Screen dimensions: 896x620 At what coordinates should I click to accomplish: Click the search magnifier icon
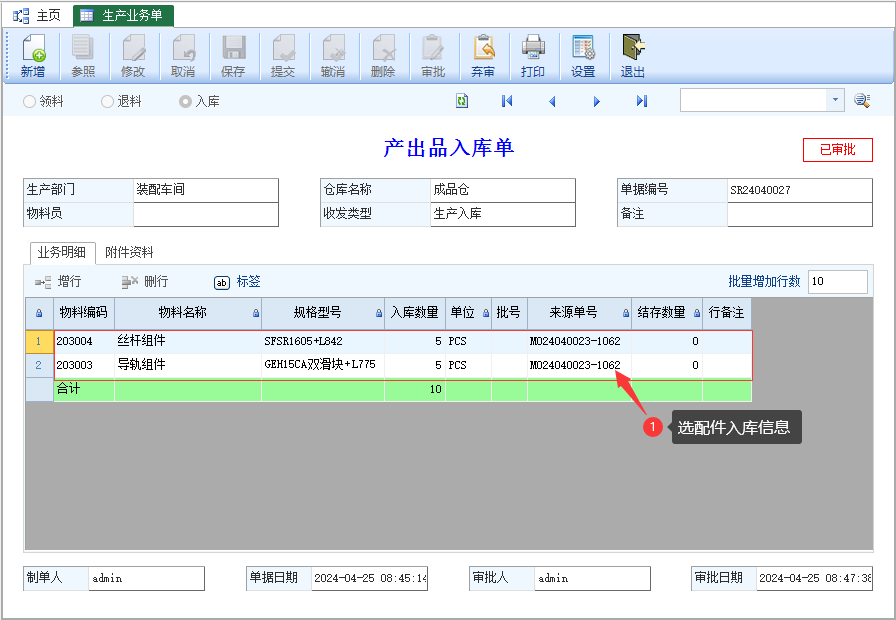click(862, 101)
